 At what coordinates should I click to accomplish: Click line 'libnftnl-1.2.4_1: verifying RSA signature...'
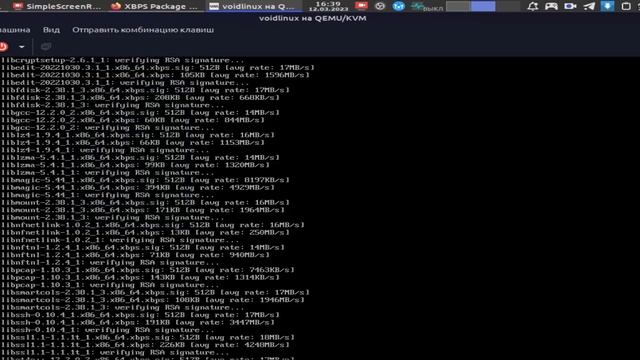point(110,262)
